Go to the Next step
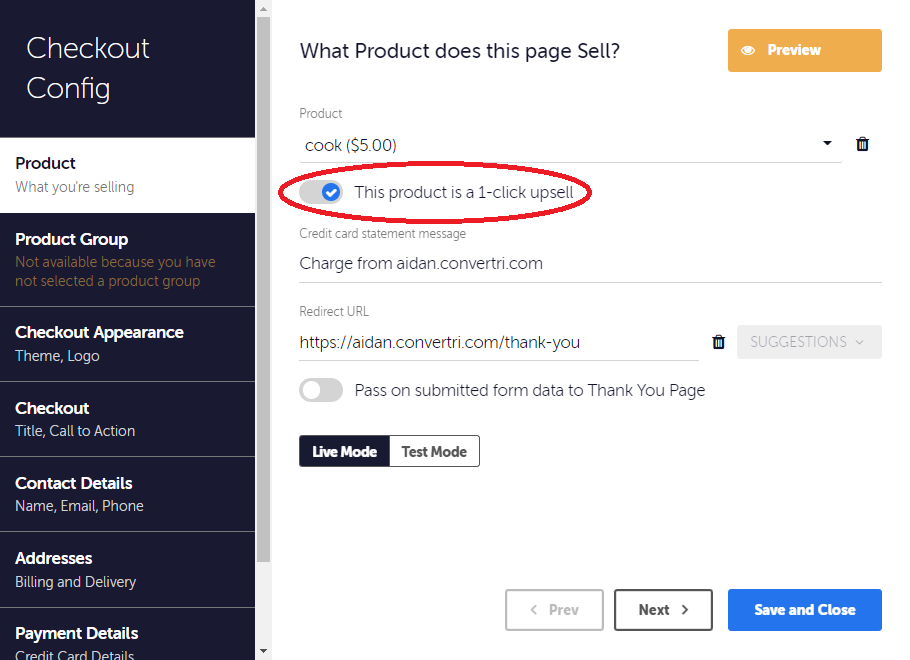910x660 pixels. pos(663,610)
